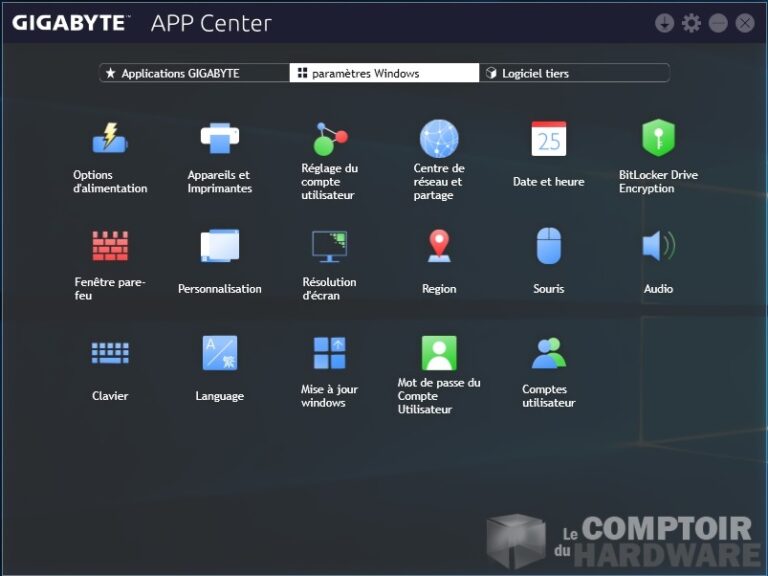Click the "Fenêtre pare-feu" label
The image size is (768, 576).
coord(110,289)
